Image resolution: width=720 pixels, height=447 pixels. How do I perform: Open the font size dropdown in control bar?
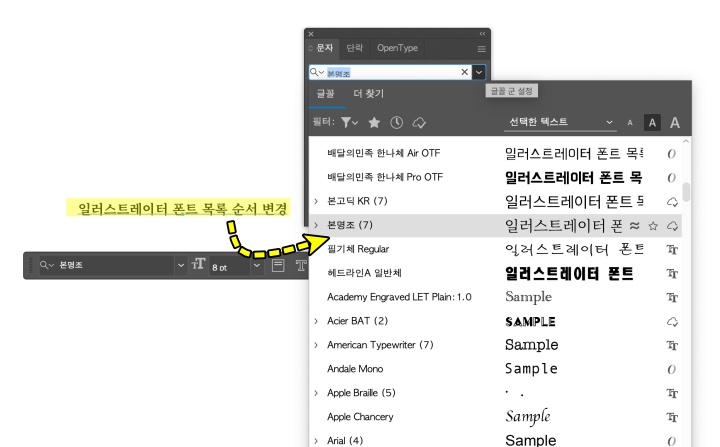pyautogui.click(x=257, y=265)
